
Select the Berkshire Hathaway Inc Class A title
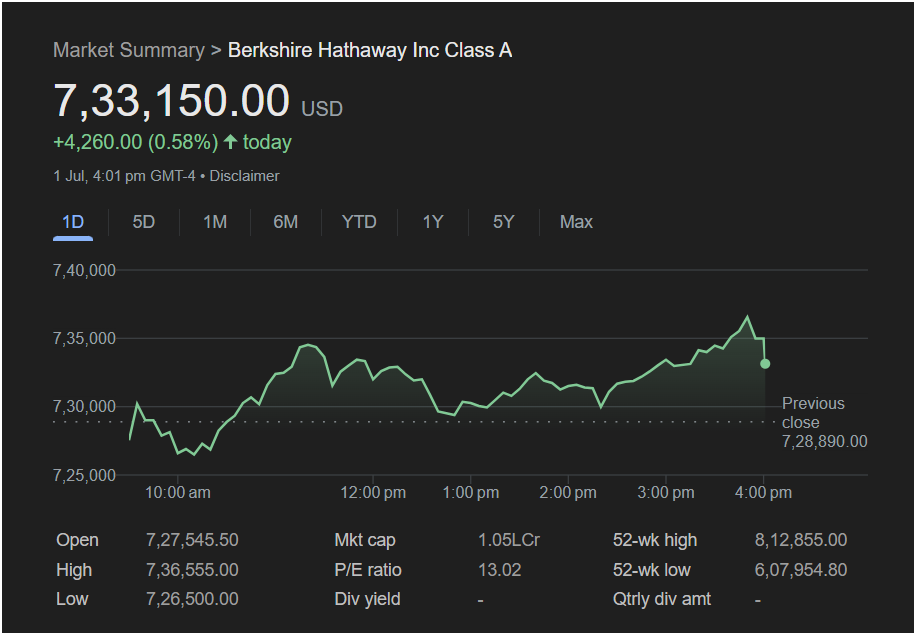click(370, 50)
